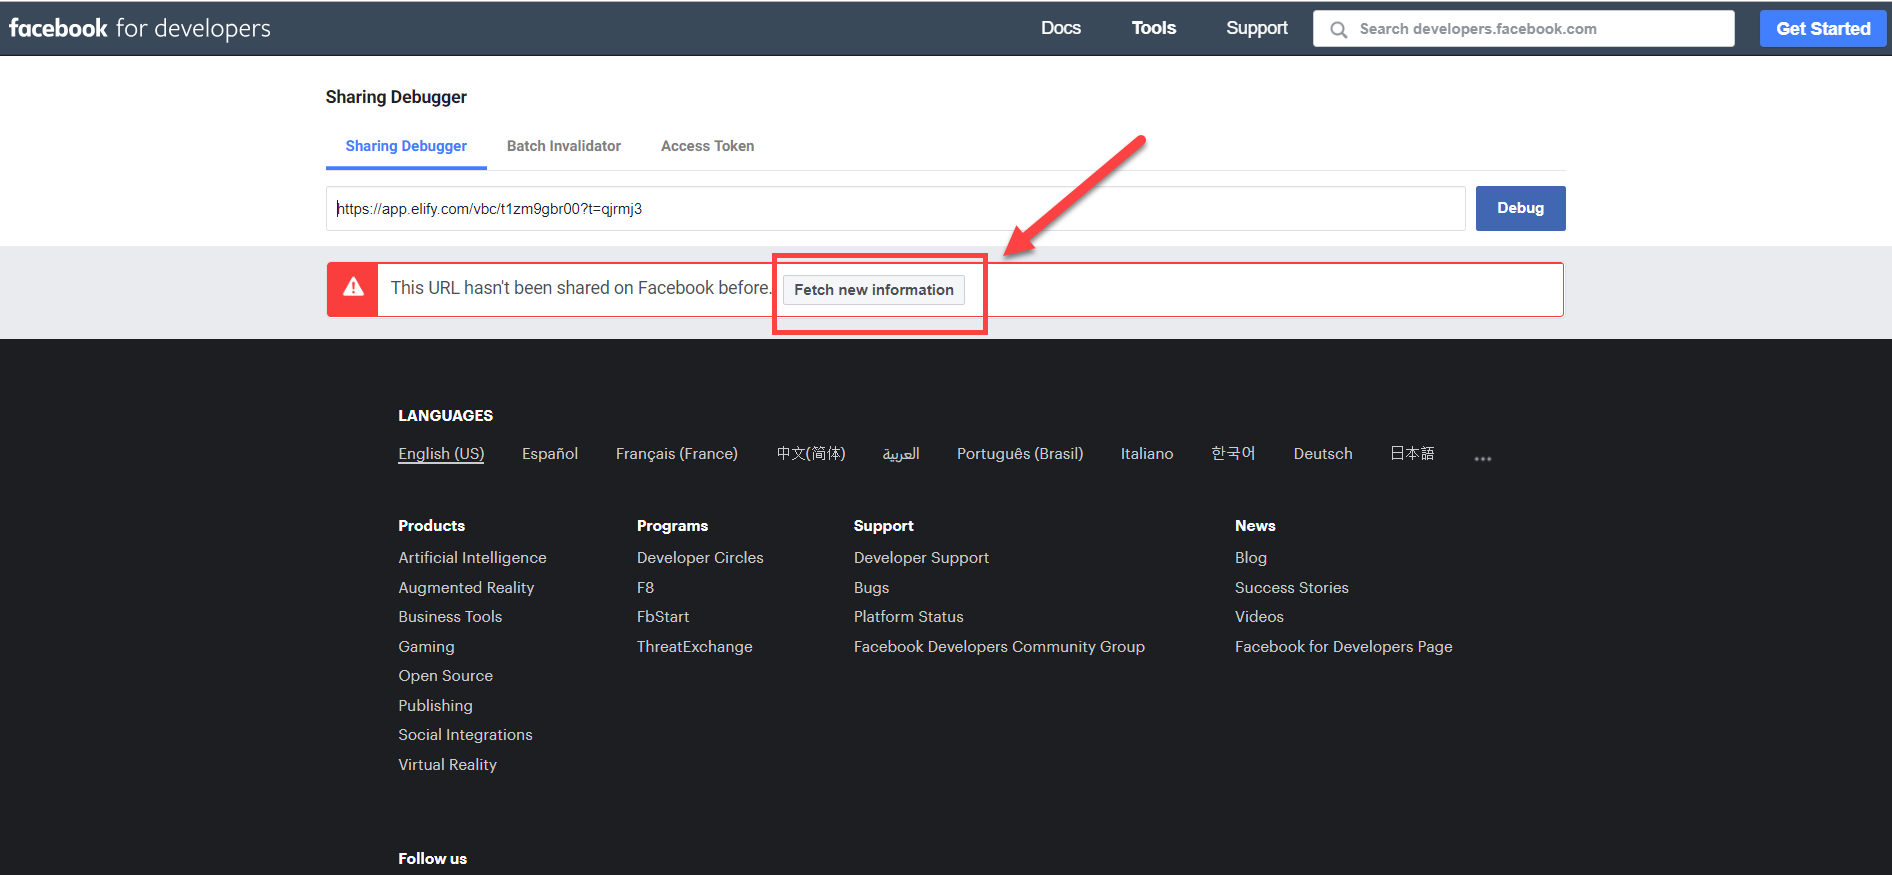Click the LANGUAGES footer heading

[x=445, y=416]
